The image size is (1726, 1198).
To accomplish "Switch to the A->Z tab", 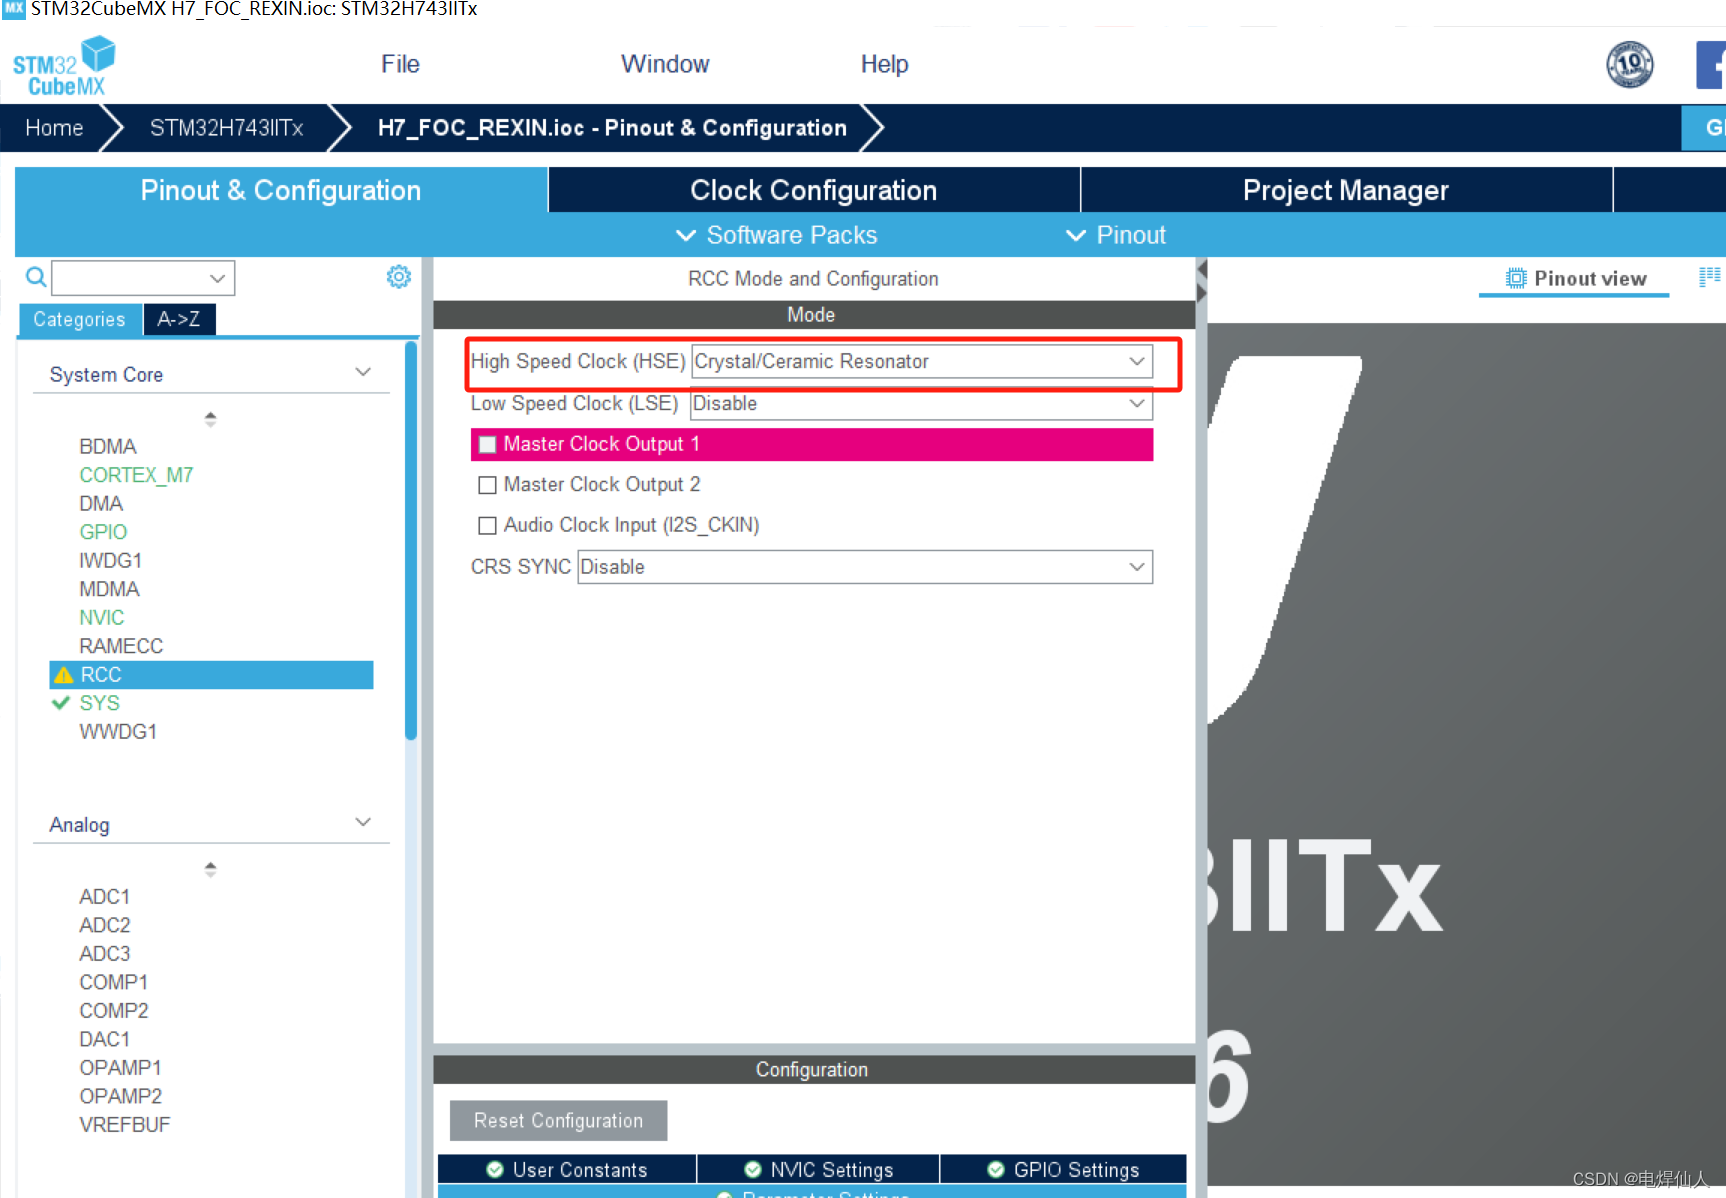I will tap(179, 319).
